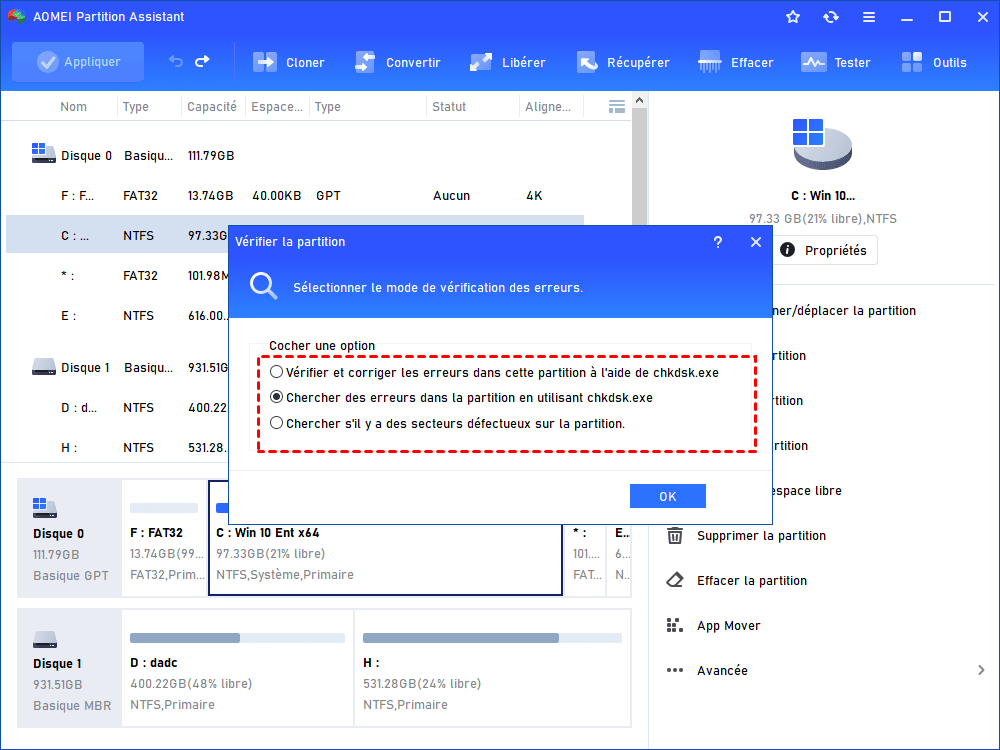Open the Récupérer recovery tool
Screen dimensions: 1000x750
click(587, 62)
